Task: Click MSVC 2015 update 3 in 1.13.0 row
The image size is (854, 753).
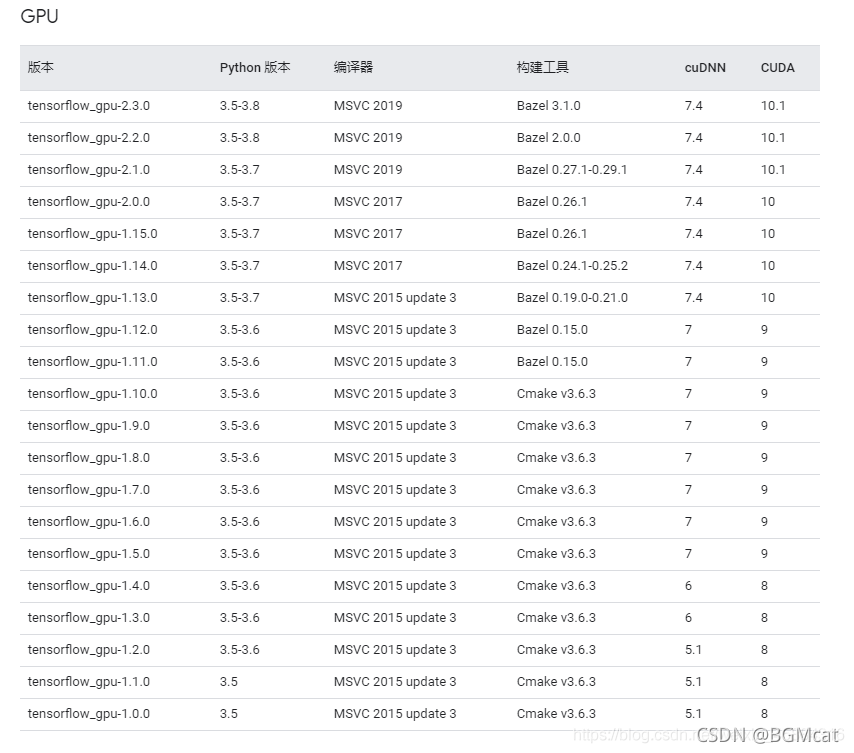Action: click(x=395, y=298)
